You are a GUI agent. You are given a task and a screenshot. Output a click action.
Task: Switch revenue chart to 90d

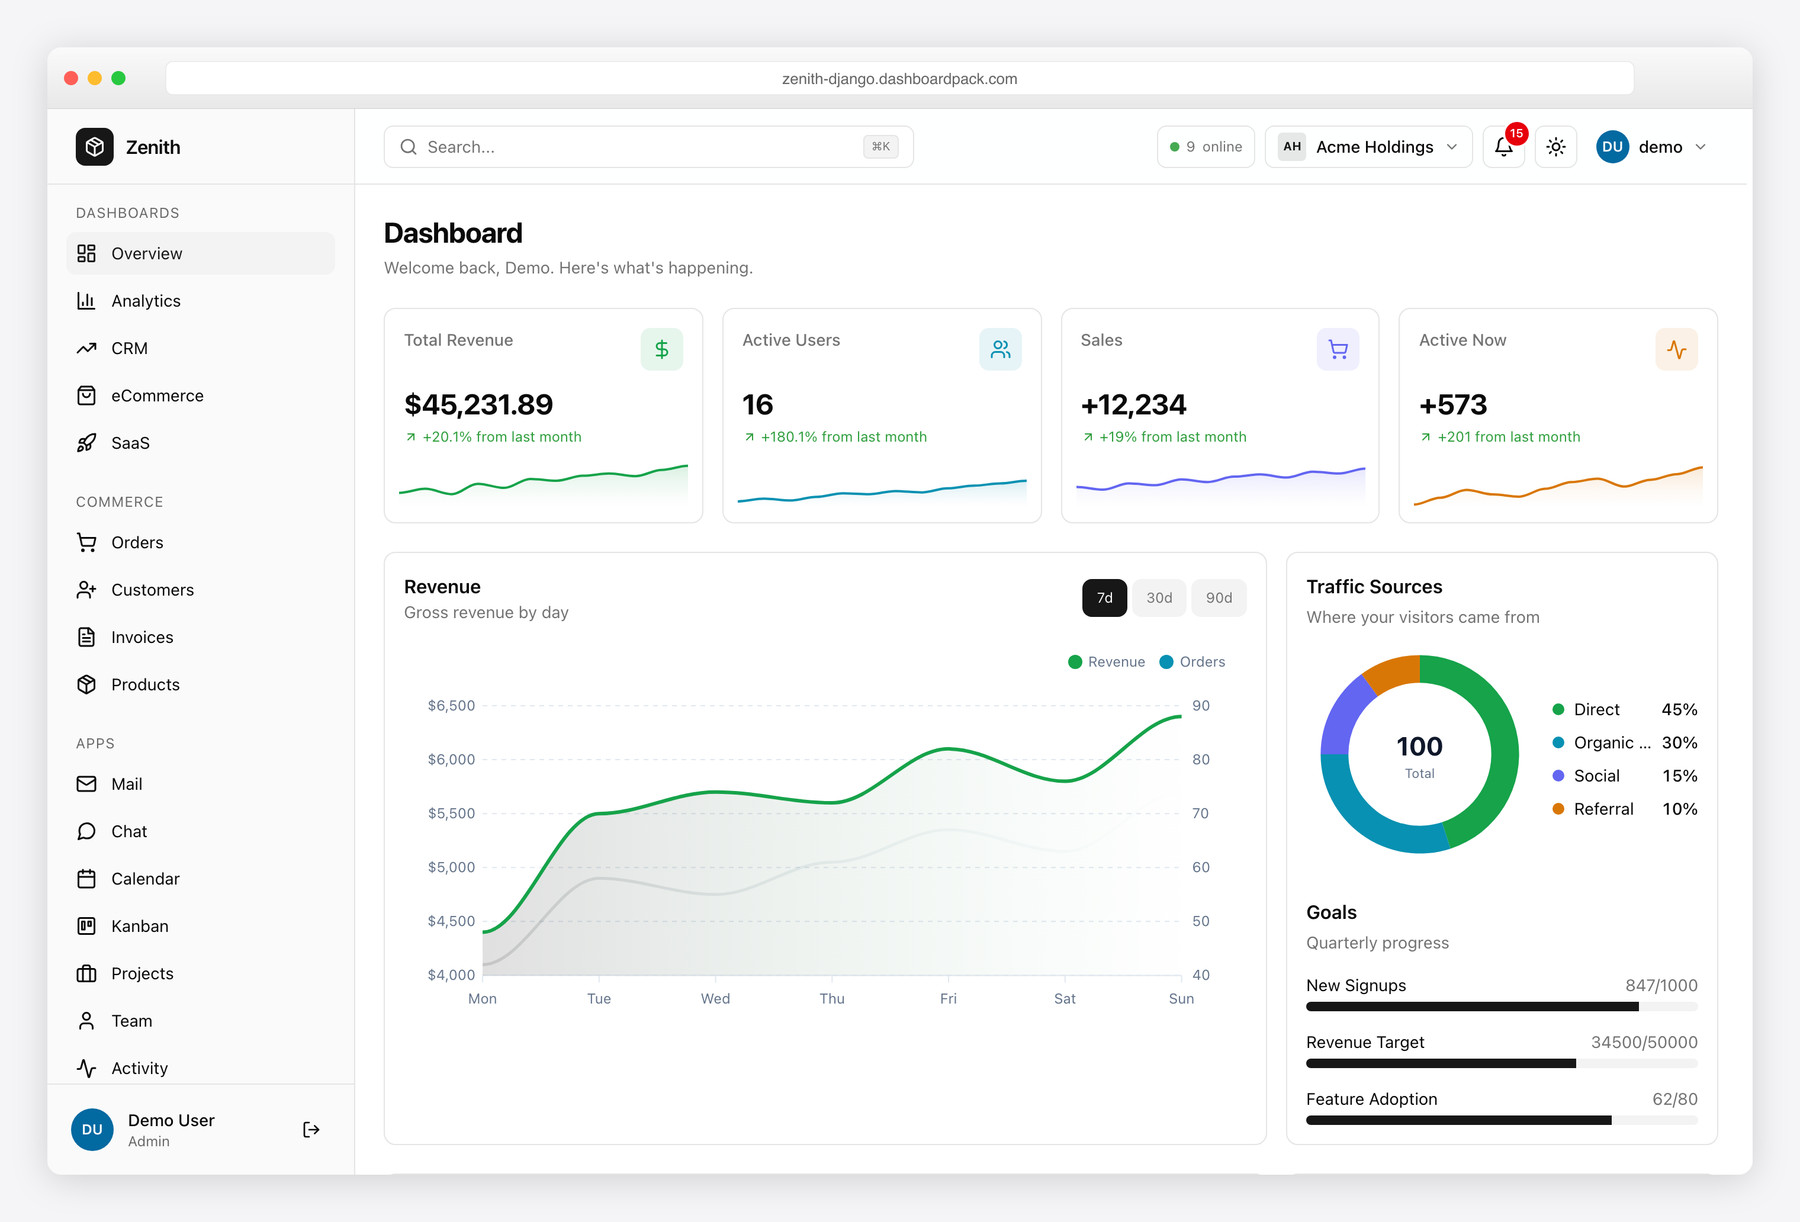[1219, 598]
